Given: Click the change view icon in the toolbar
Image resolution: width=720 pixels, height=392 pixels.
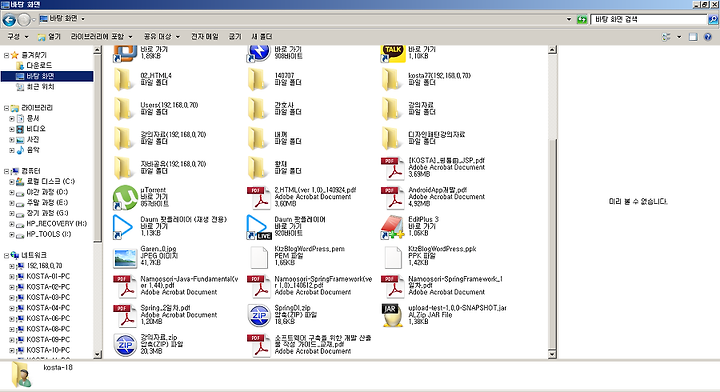Looking at the screenshot, I should [666, 37].
